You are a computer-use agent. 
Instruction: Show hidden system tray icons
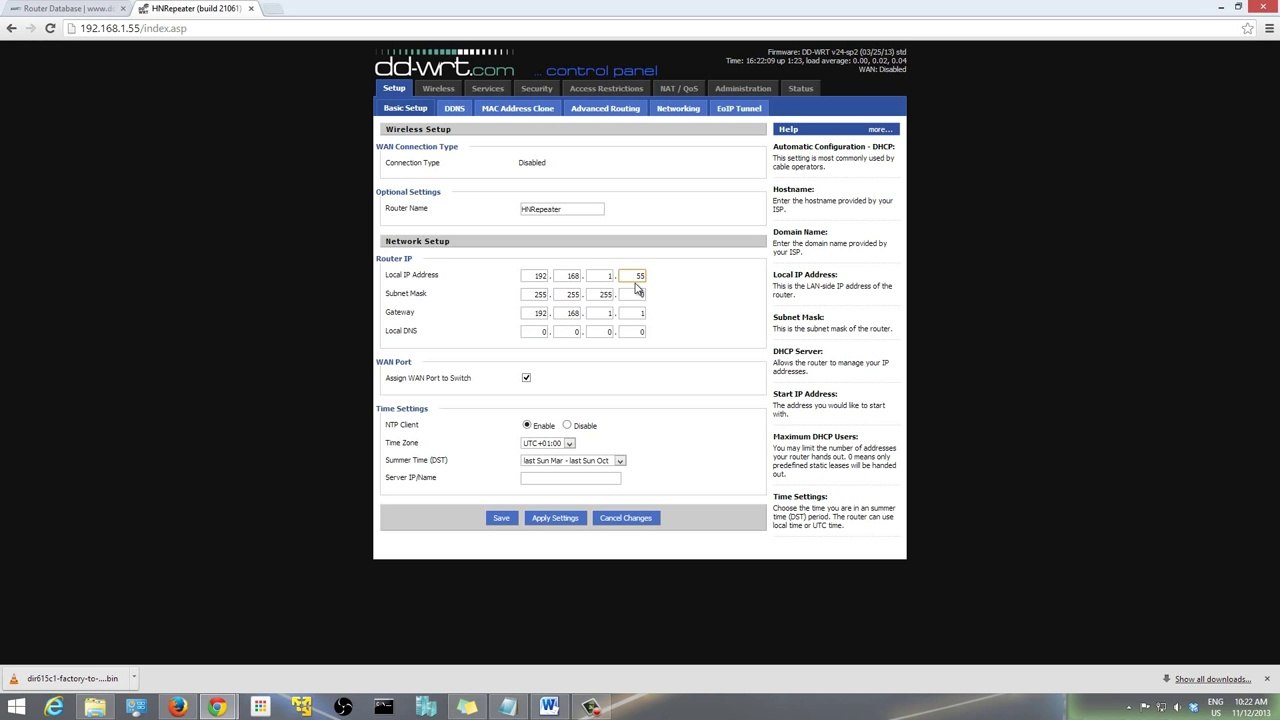tap(1129, 707)
